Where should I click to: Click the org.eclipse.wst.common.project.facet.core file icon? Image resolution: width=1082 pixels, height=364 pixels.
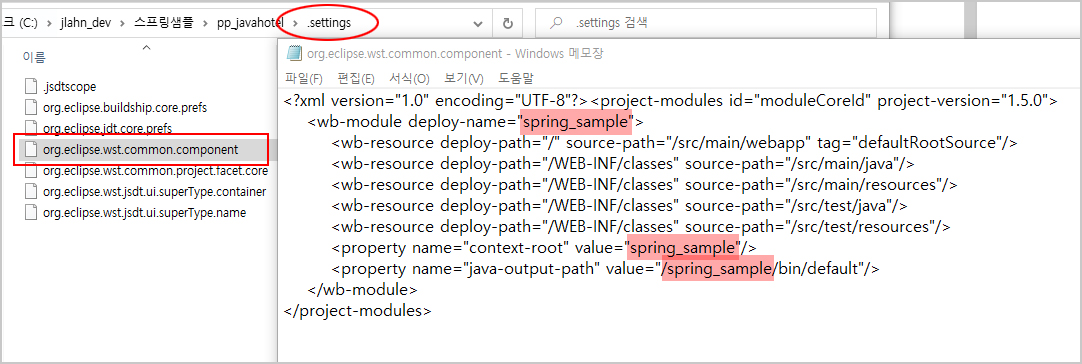[30, 170]
